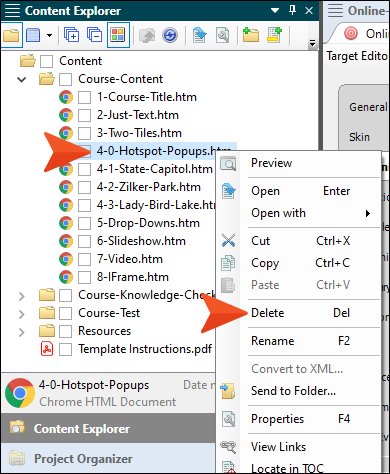
Task: Select the checkbox beside 8-IFrame.htm
Action: click(x=84, y=277)
